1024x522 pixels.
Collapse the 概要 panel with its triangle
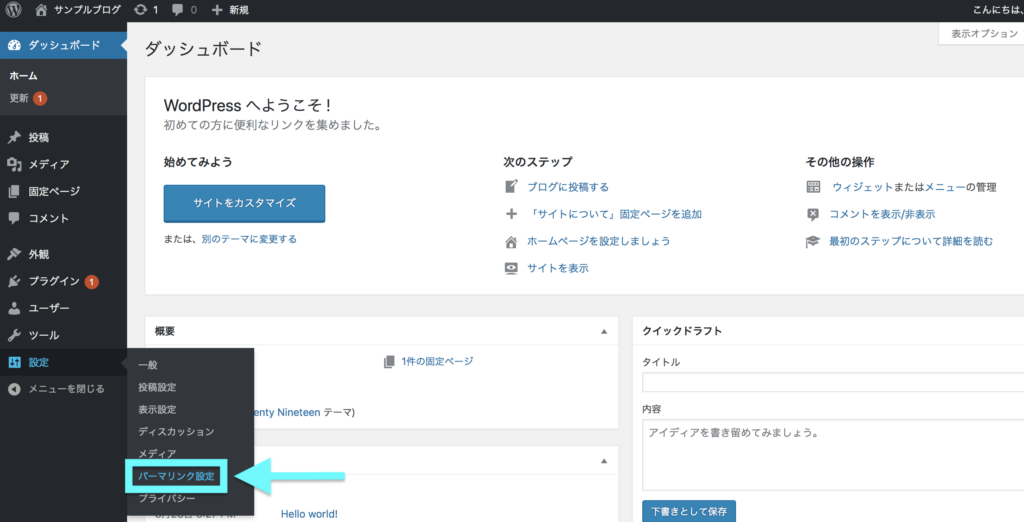(604, 332)
